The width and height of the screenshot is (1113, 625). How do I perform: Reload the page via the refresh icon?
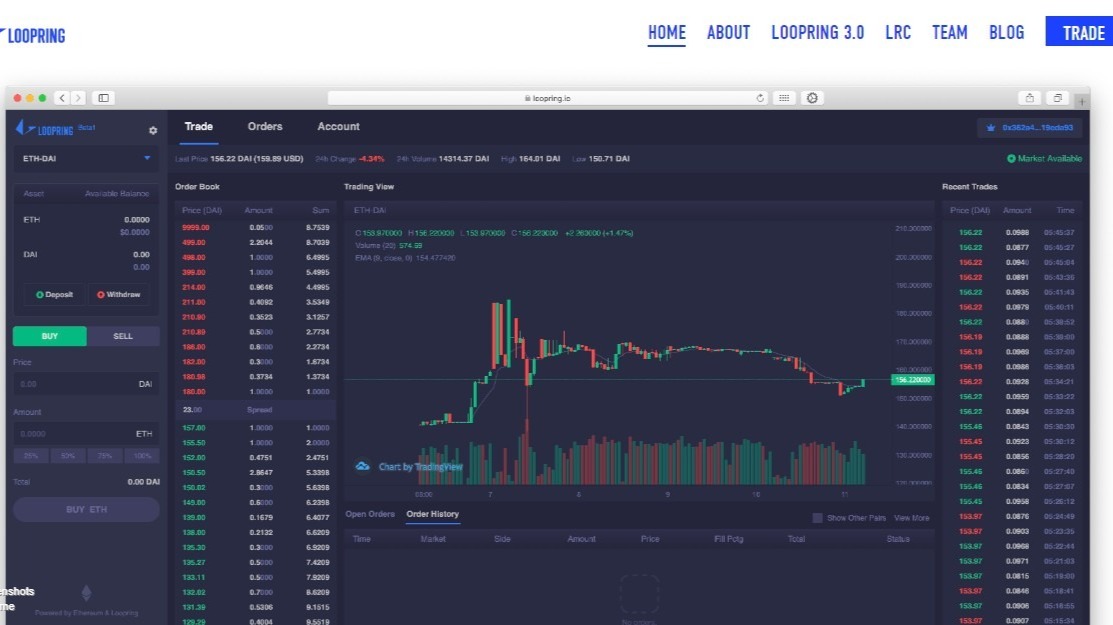[x=760, y=98]
